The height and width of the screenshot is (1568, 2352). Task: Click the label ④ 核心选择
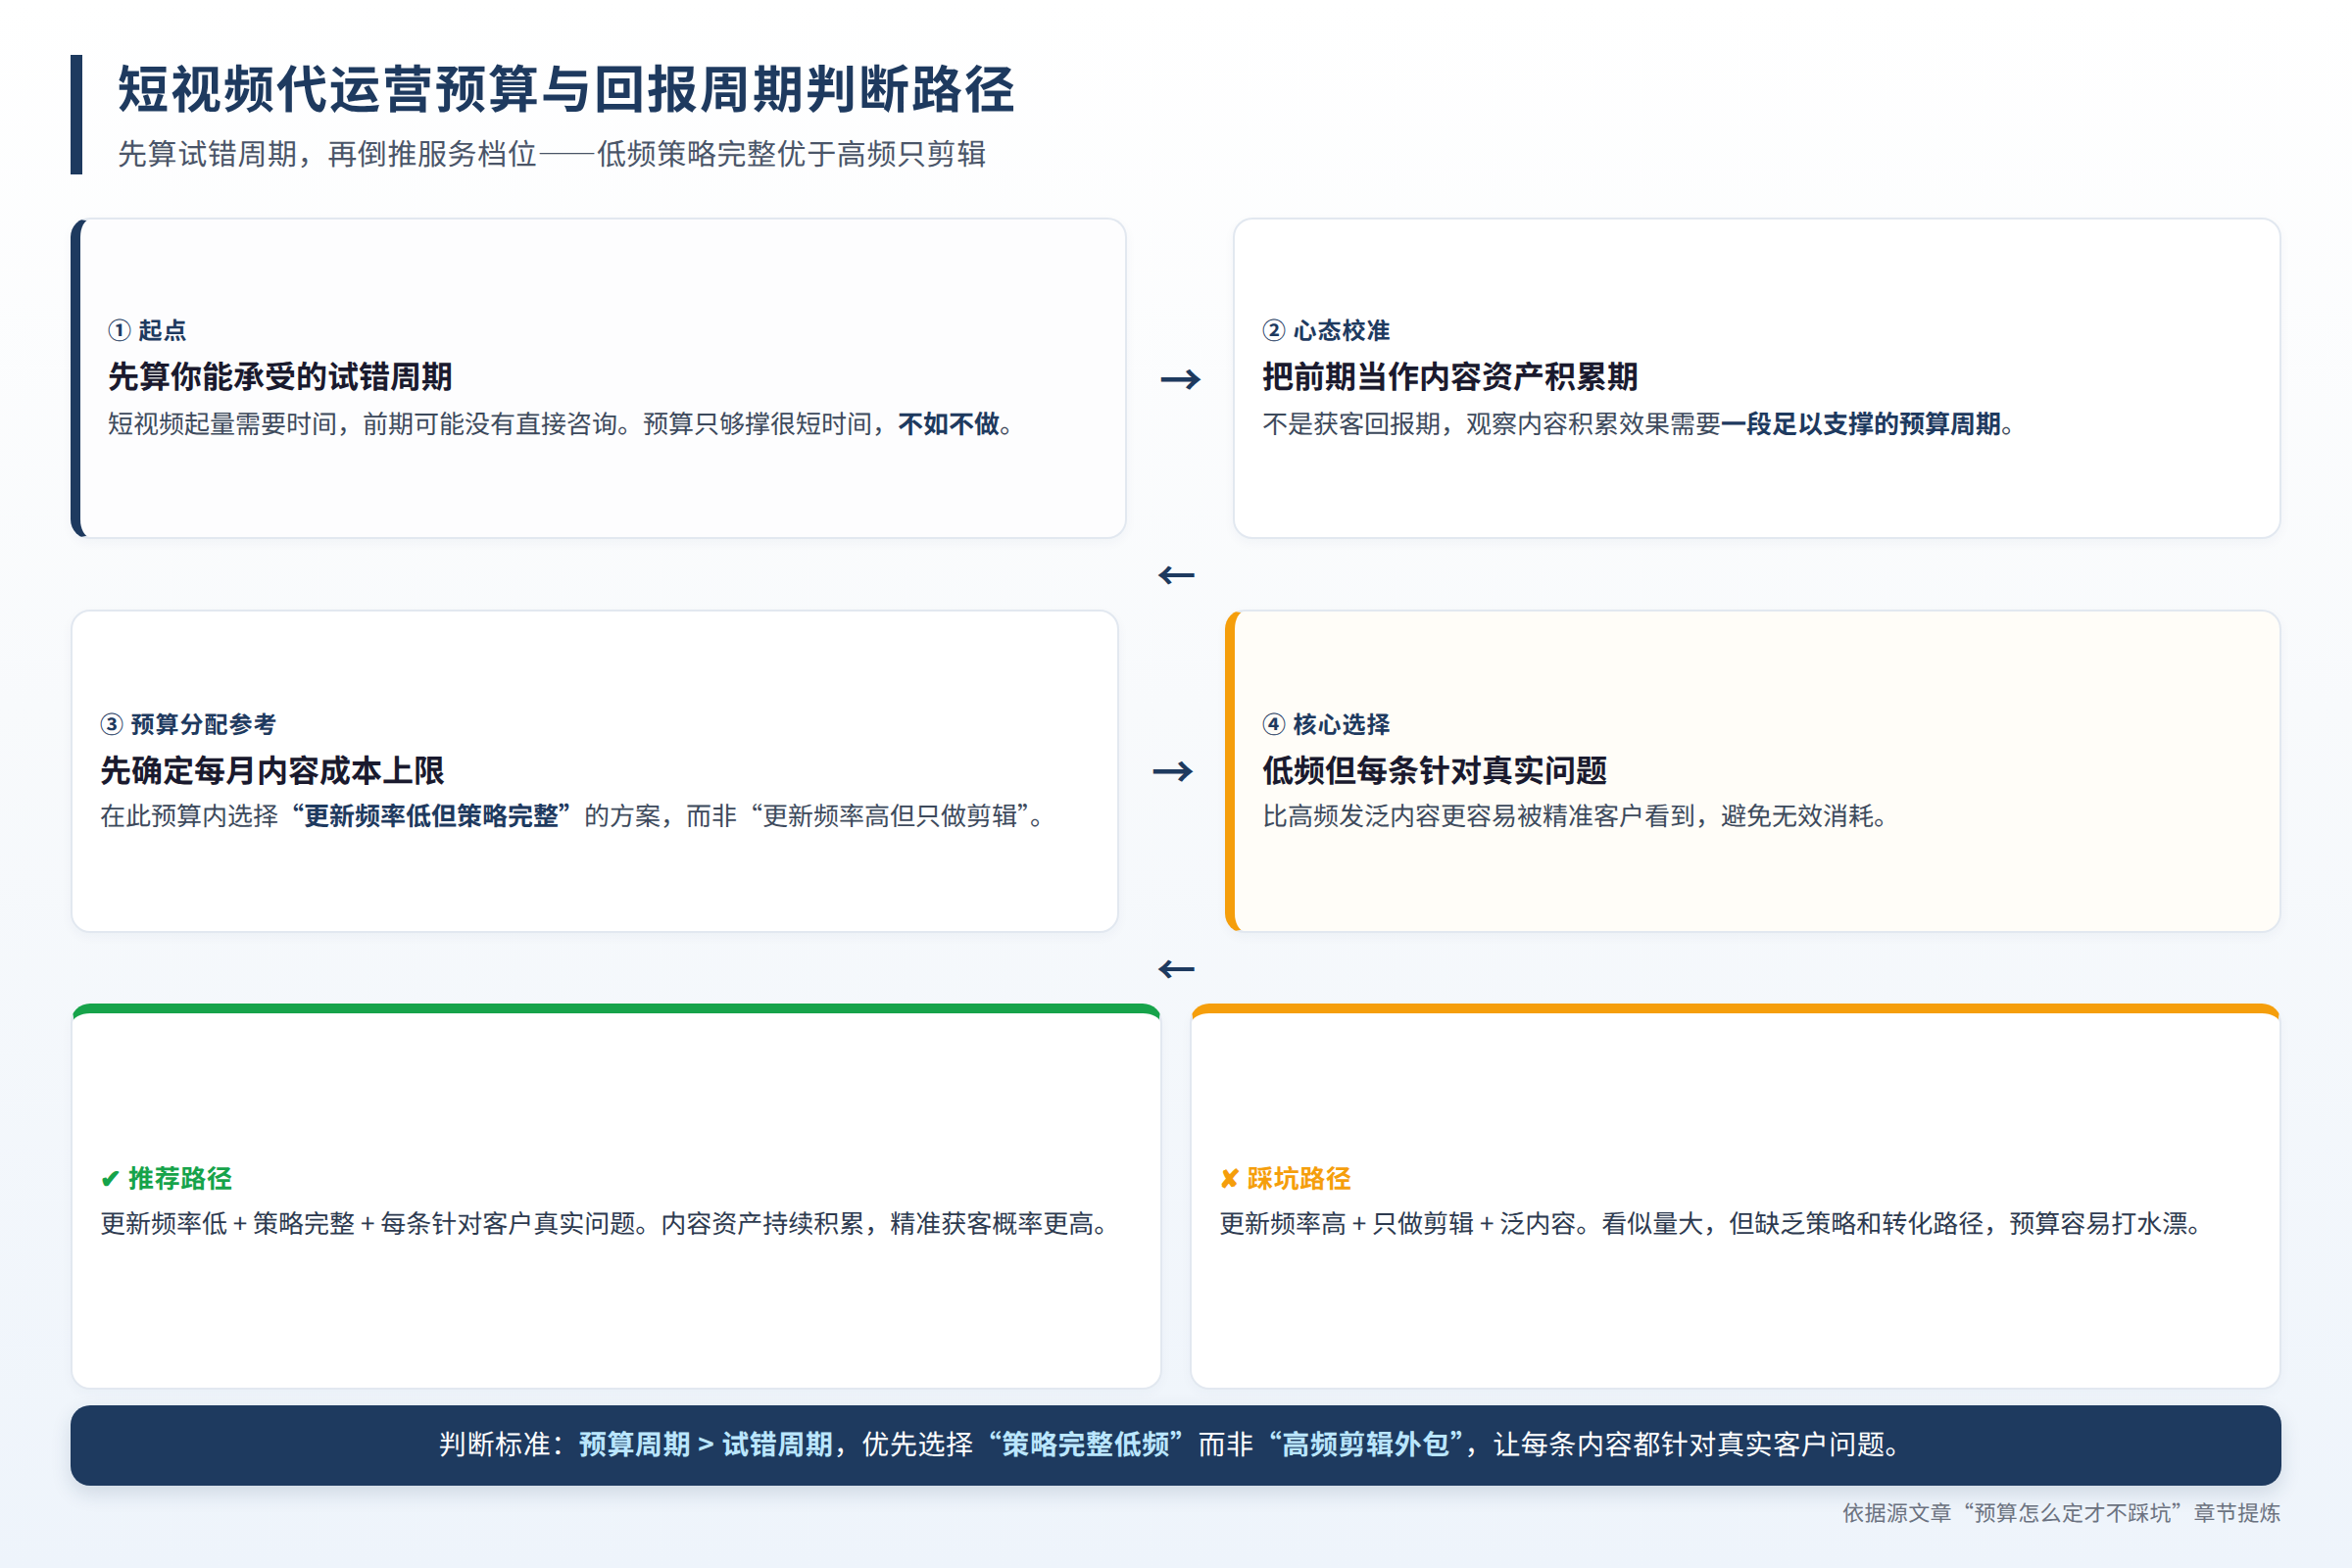click(x=1326, y=724)
